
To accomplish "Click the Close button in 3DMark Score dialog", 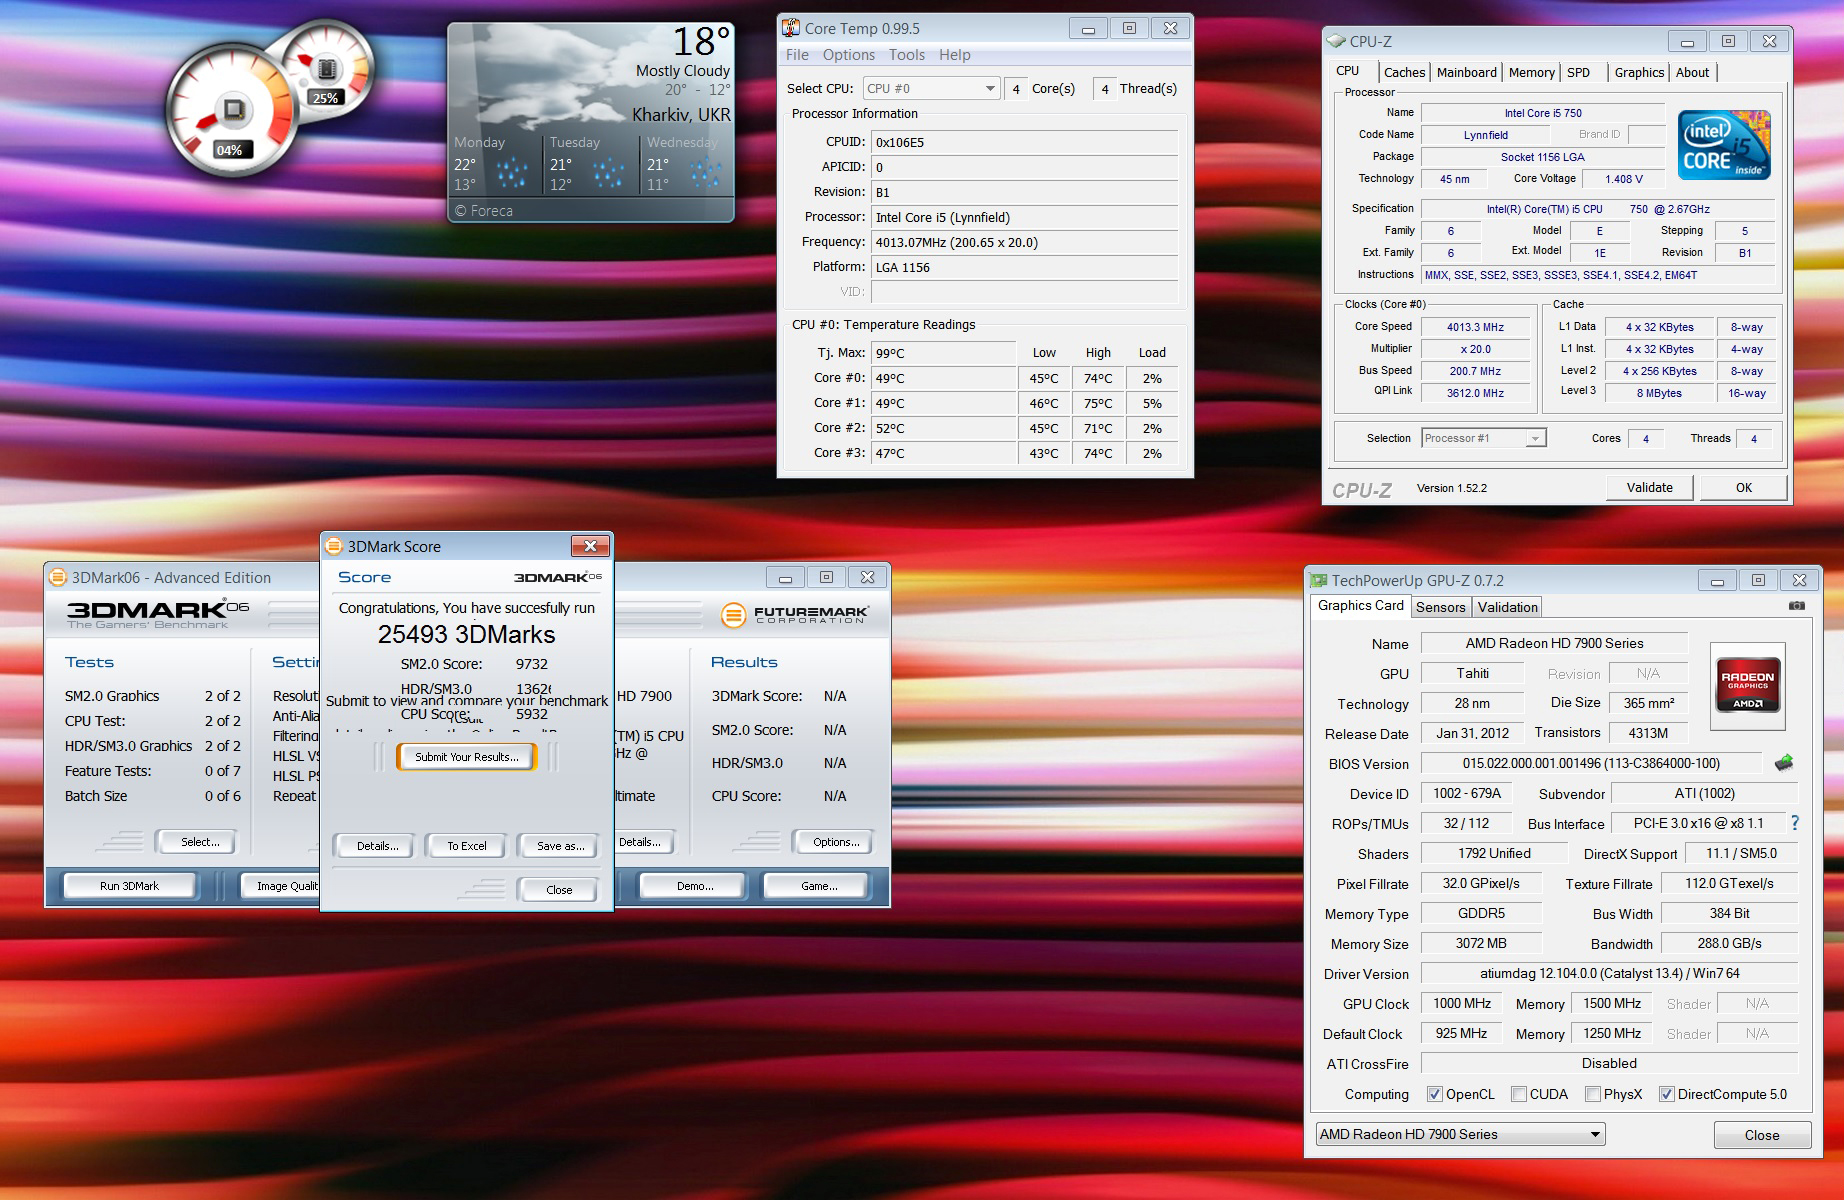I will coord(560,890).
